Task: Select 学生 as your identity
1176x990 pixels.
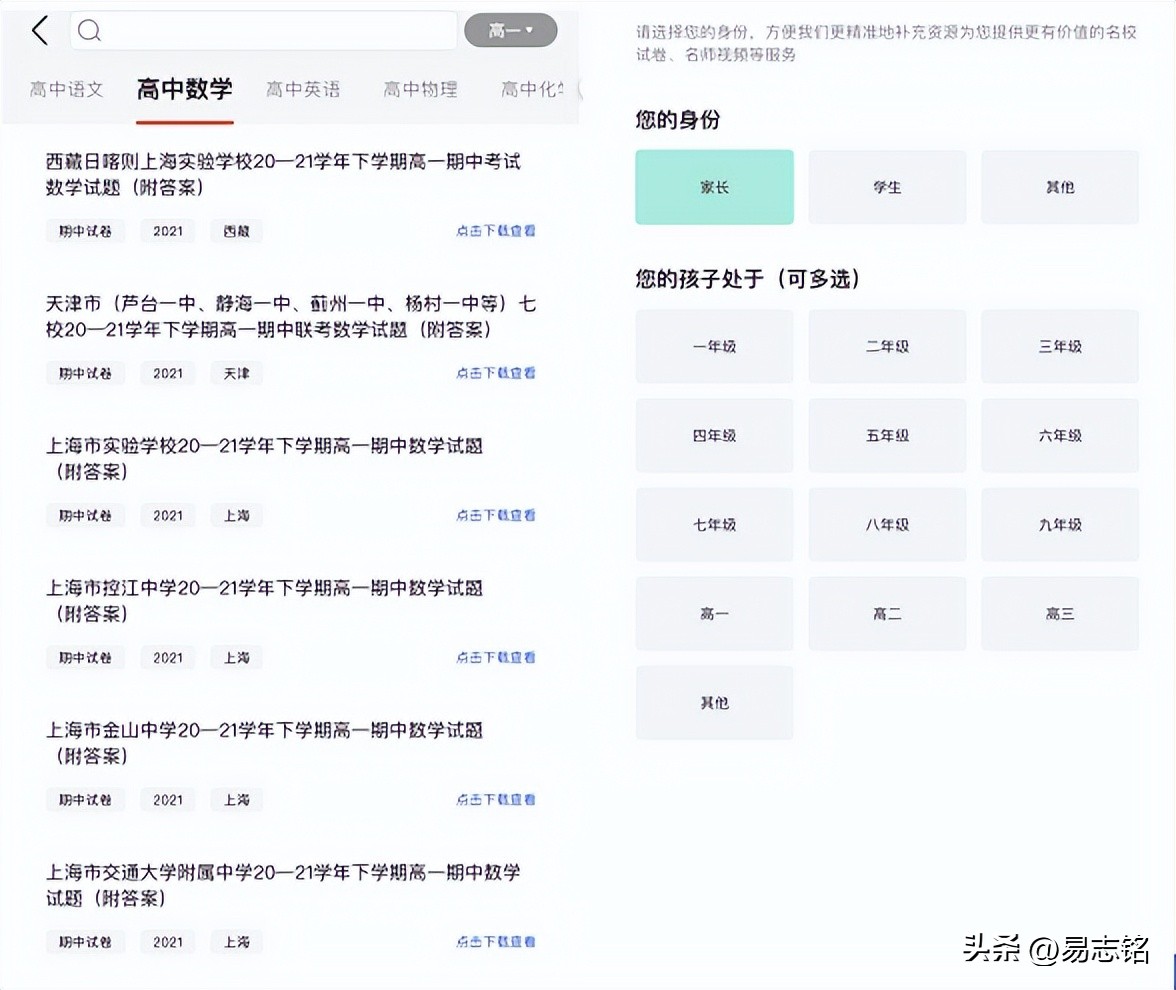Action: 887,187
